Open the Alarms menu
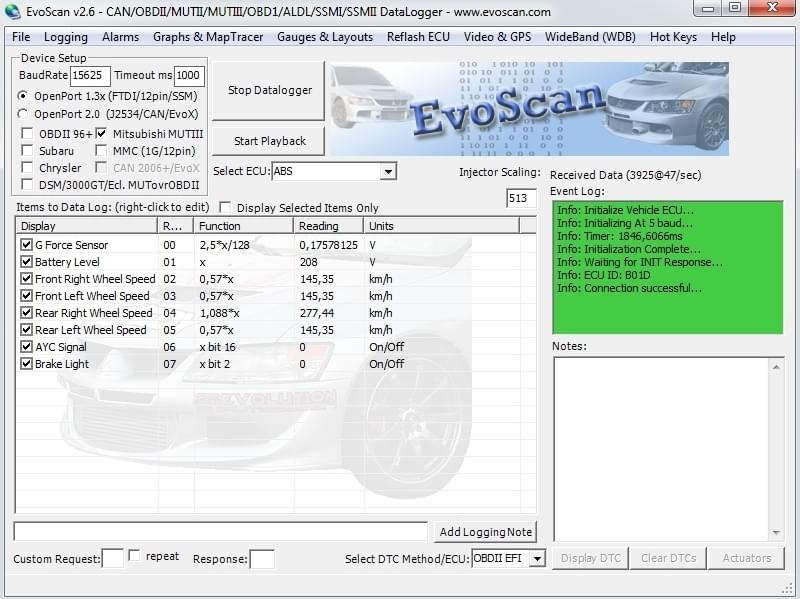The height and width of the screenshot is (599, 800). click(x=120, y=37)
